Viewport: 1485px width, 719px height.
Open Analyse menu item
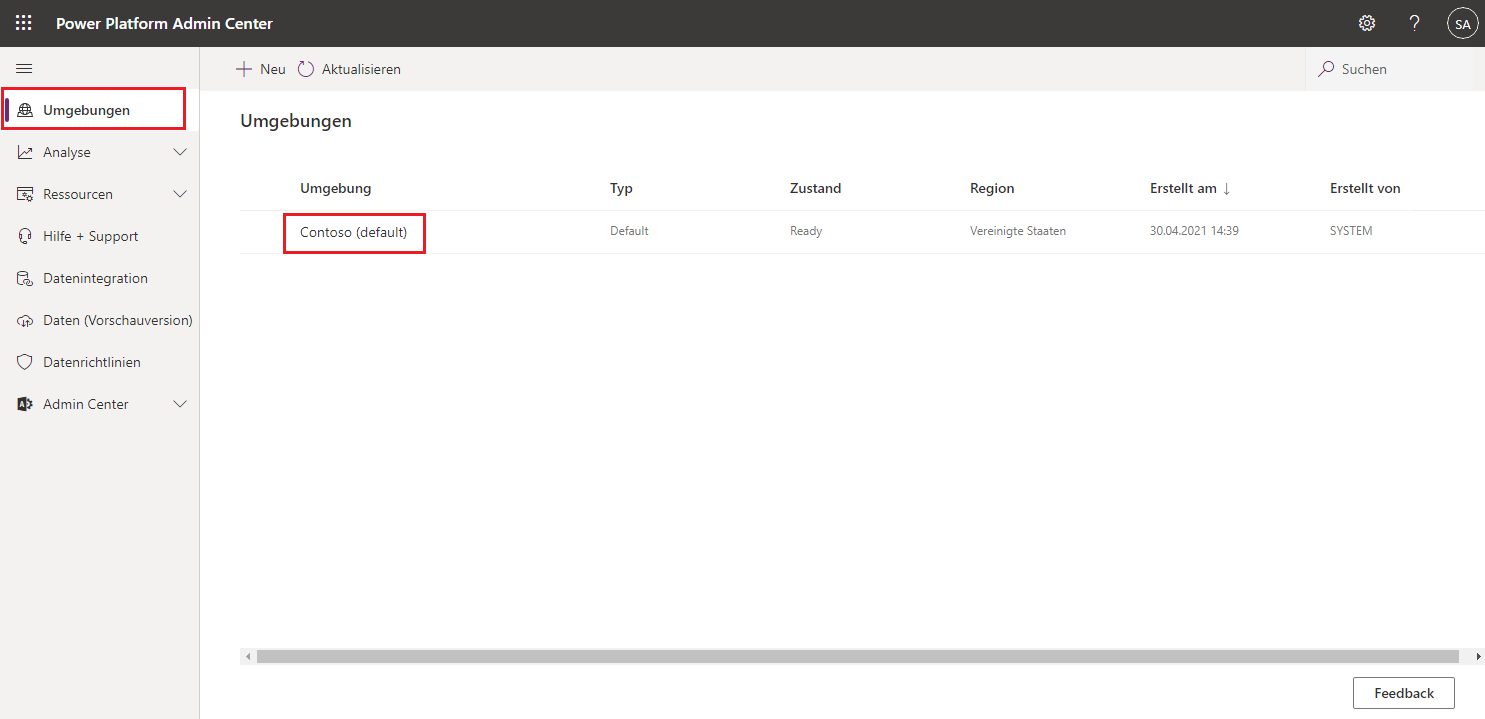click(x=100, y=152)
